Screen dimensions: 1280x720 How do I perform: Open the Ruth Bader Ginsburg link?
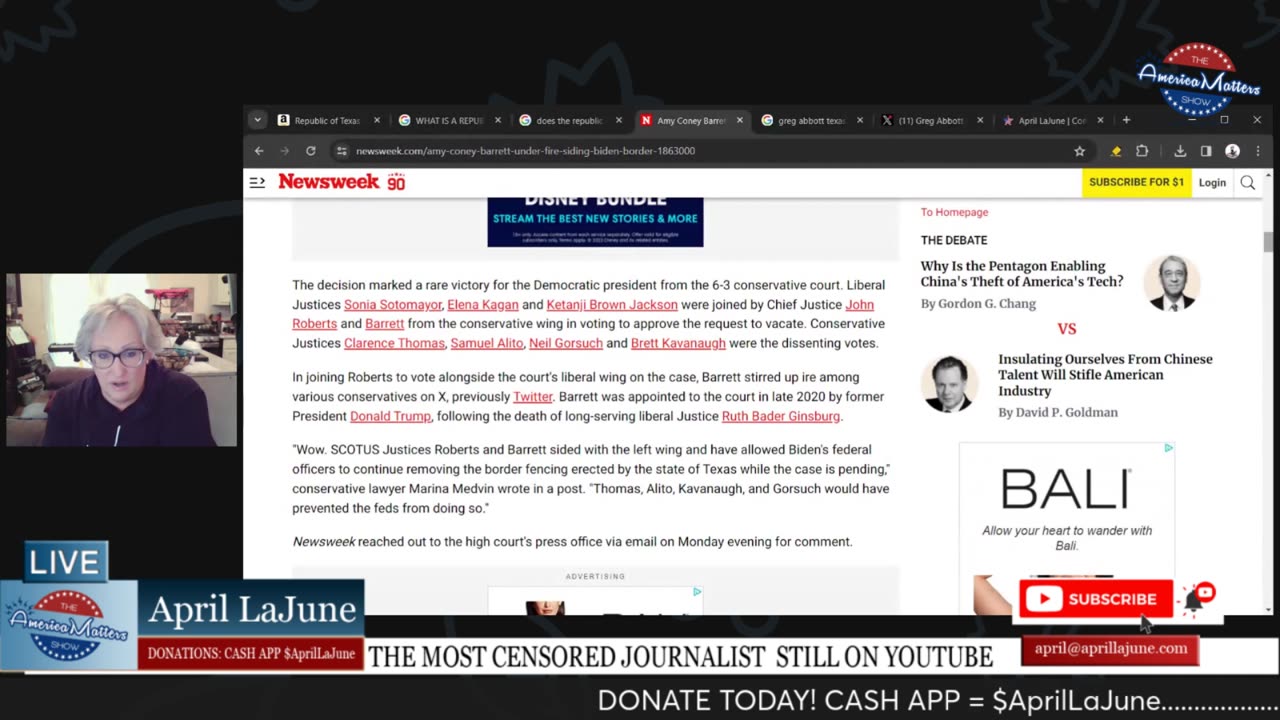click(x=781, y=416)
